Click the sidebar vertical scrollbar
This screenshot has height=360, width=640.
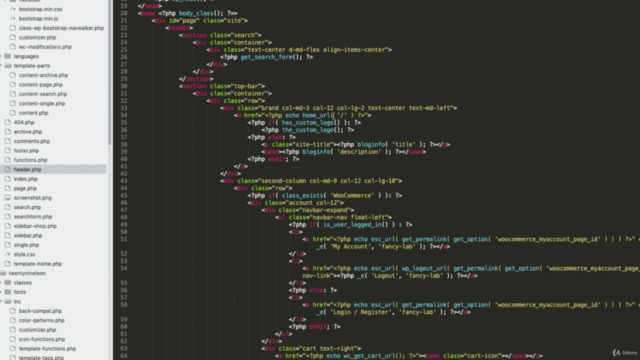point(109,72)
